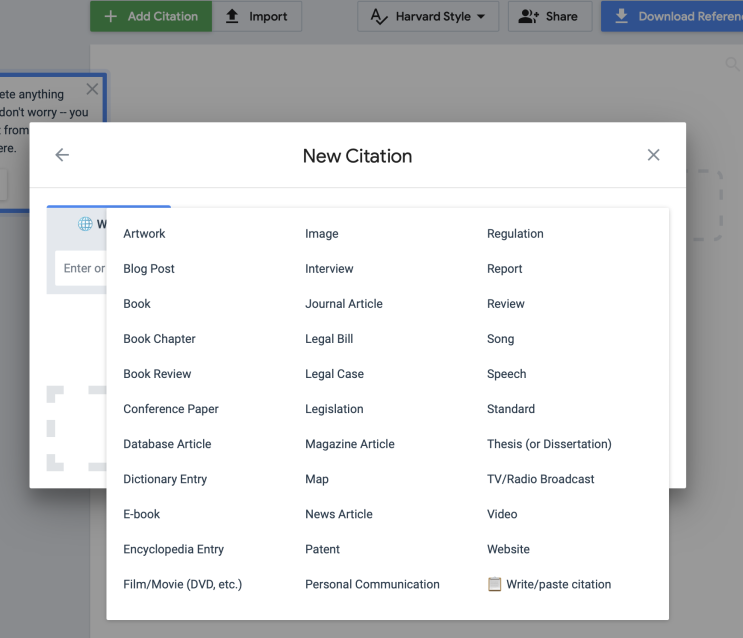
Task: Click the globe website tab icon
Action: [85, 224]
